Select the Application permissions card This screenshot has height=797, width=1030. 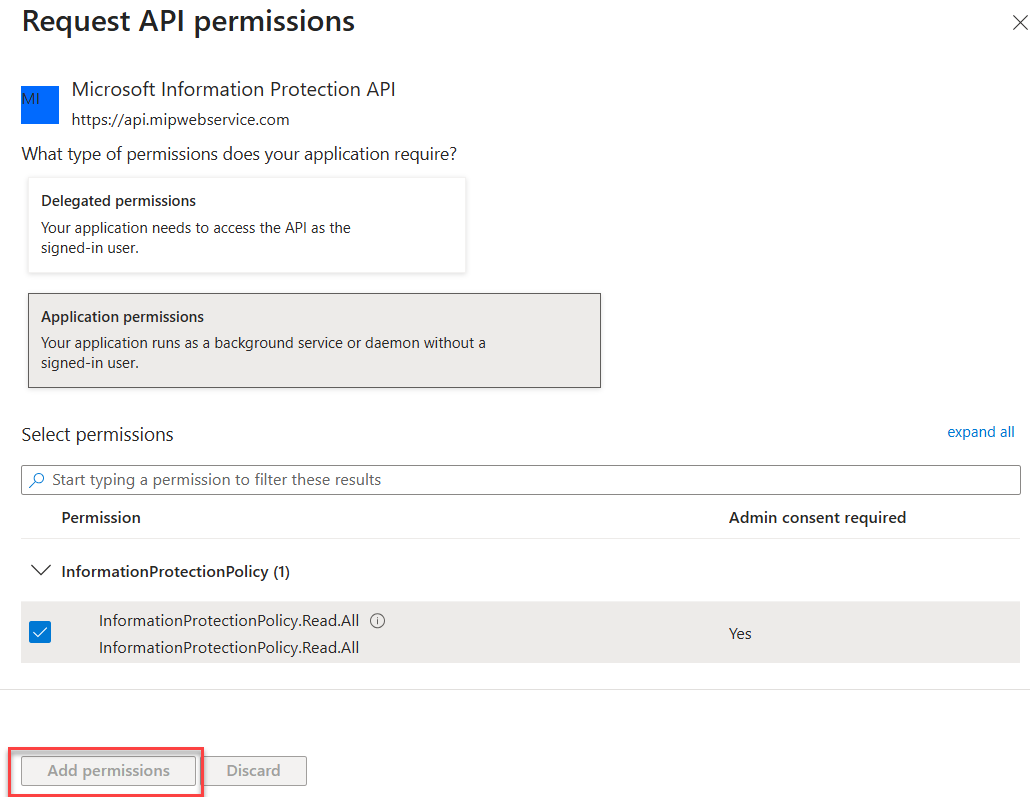314,340
